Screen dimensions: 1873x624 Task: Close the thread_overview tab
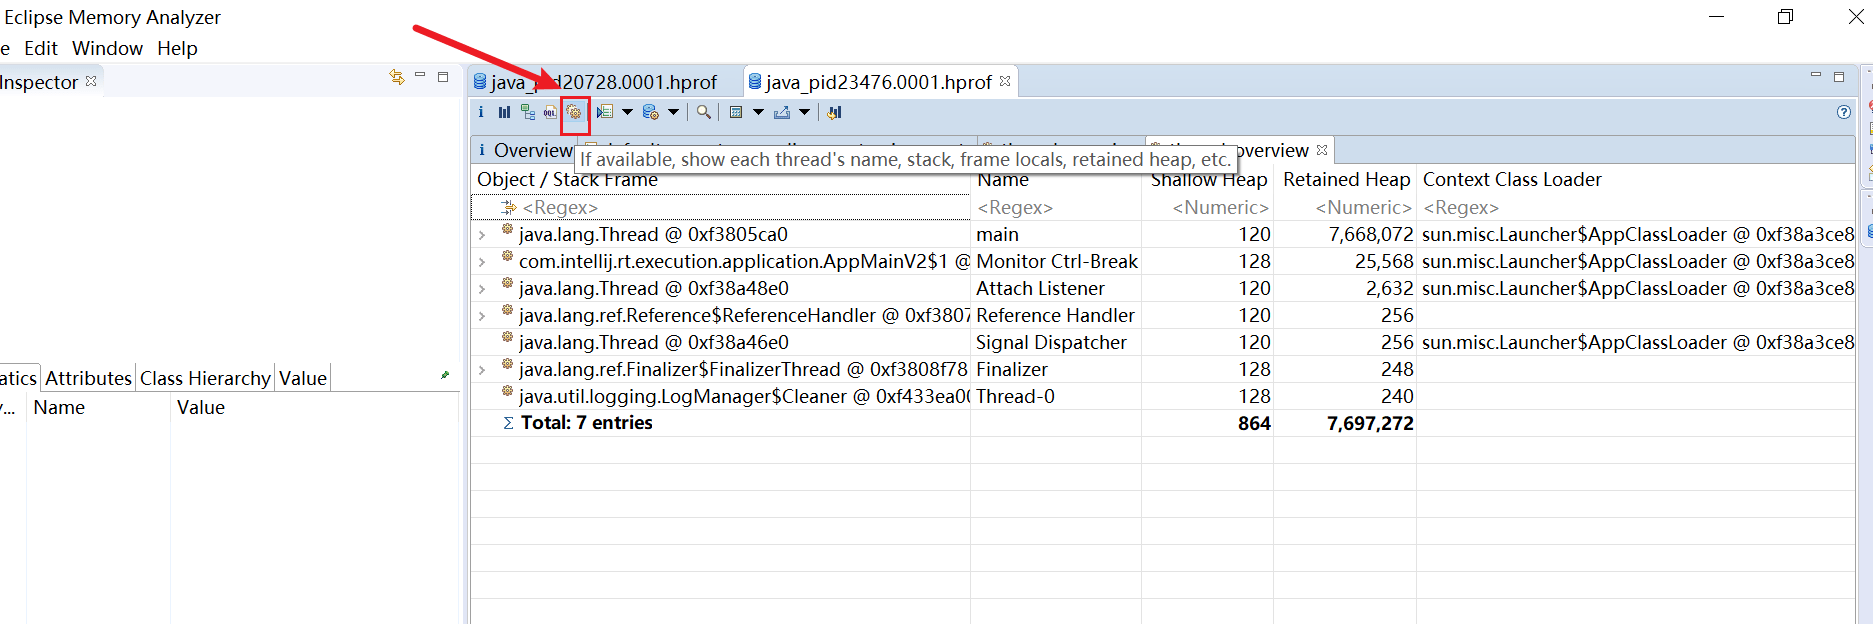(1322, 150)
